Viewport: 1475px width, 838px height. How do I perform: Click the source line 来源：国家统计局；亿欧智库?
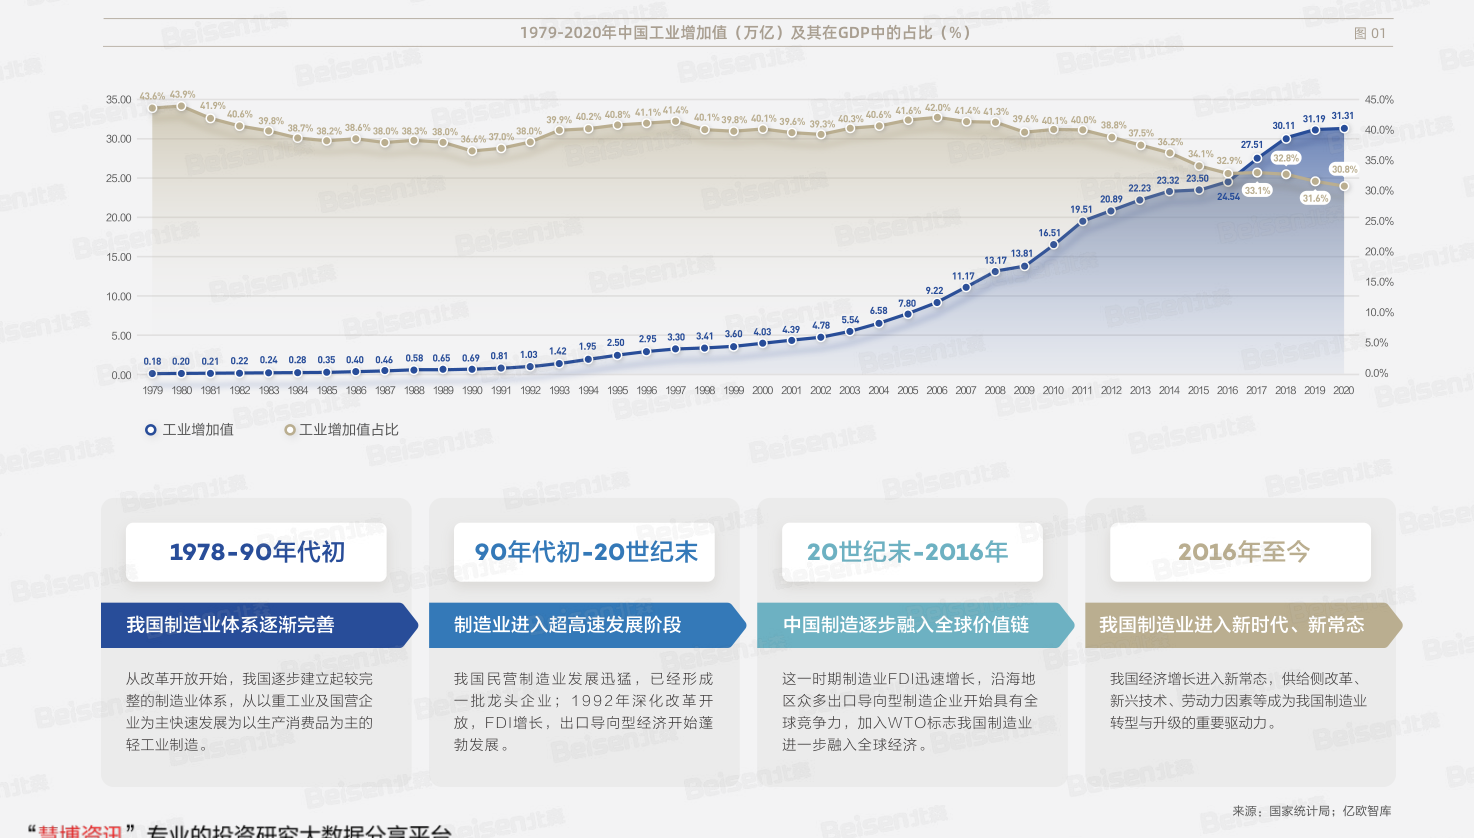click(x=1311, y=811)
